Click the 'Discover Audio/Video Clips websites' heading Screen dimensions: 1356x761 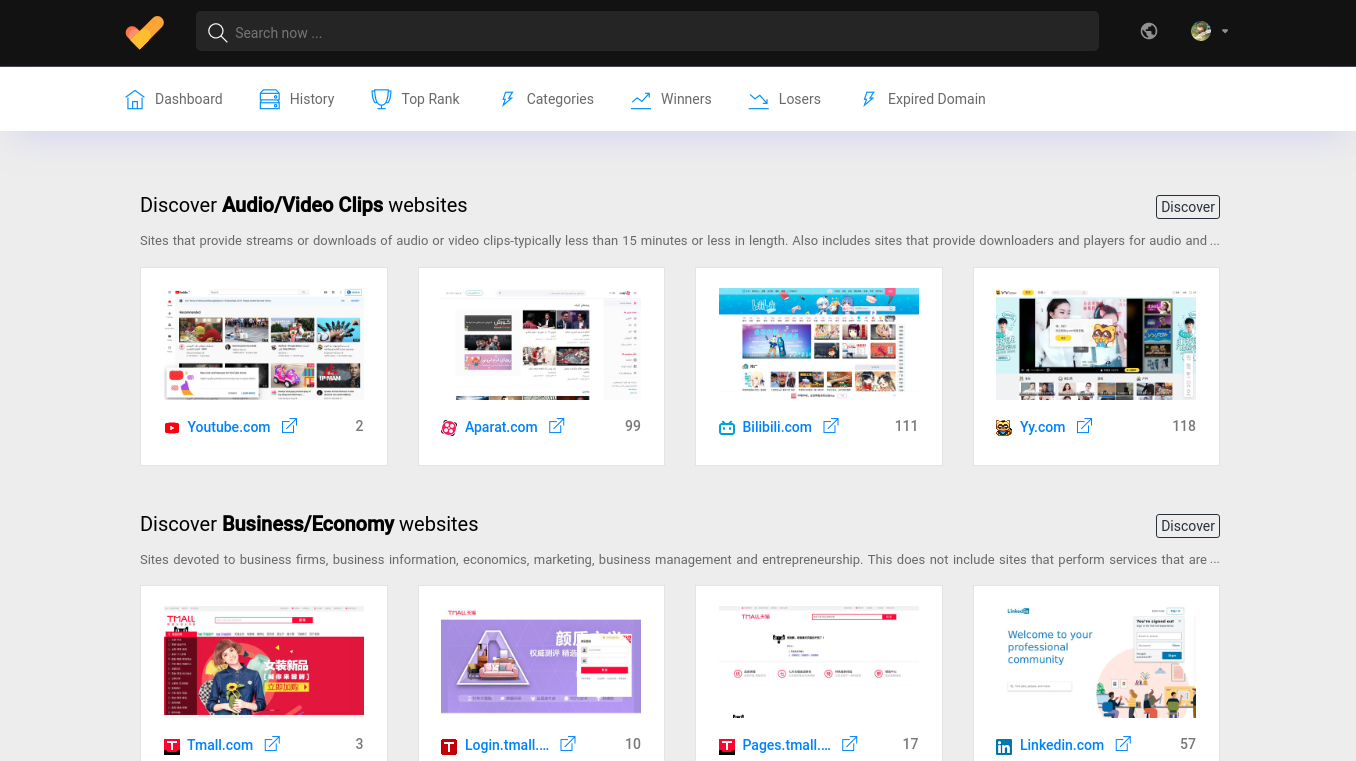tap(304, 205)
